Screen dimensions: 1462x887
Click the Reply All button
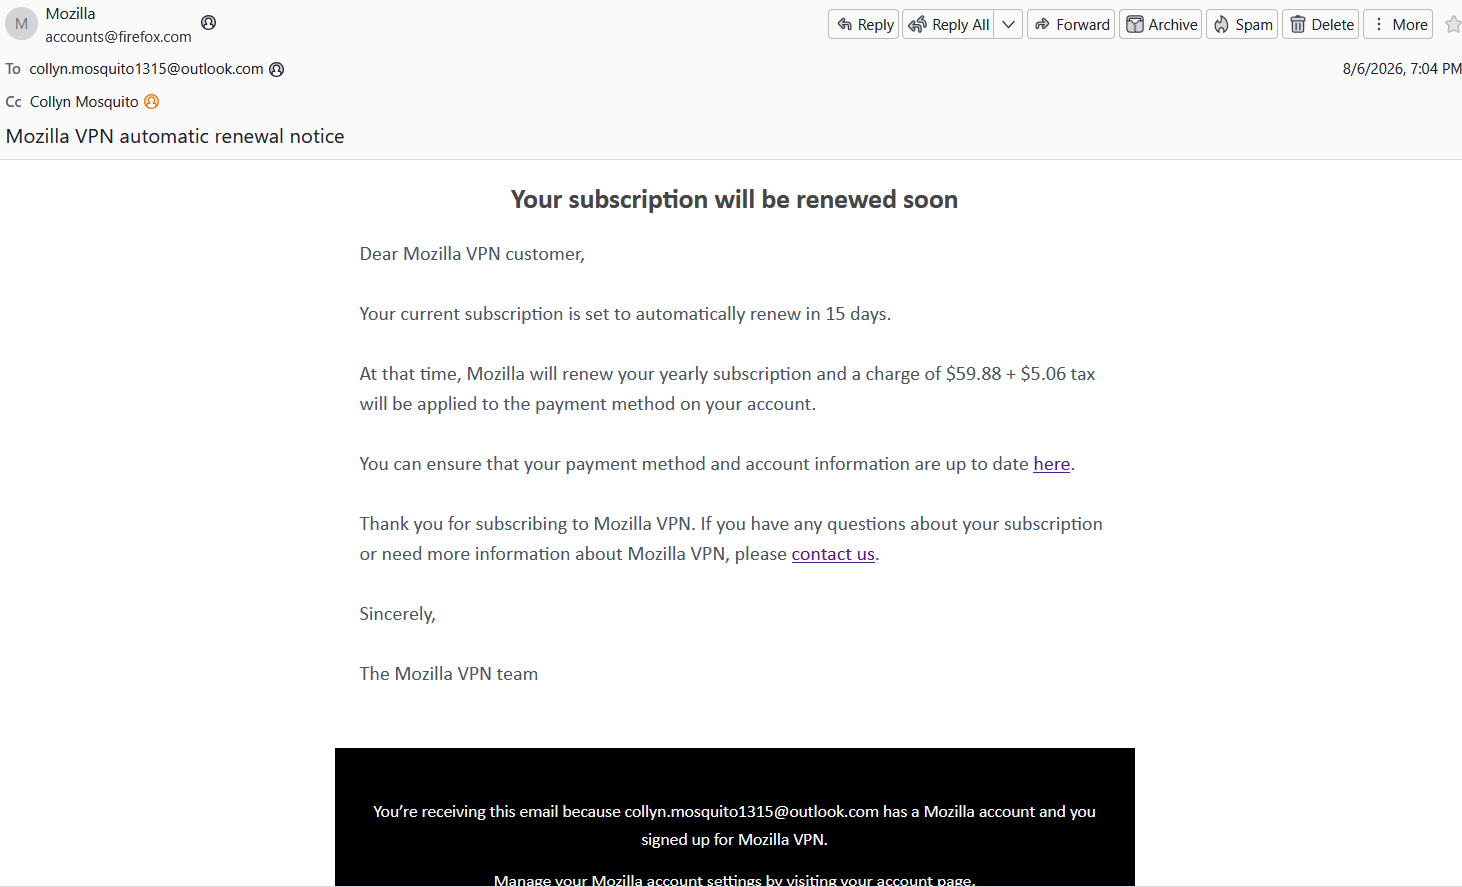tap(949, 24)
